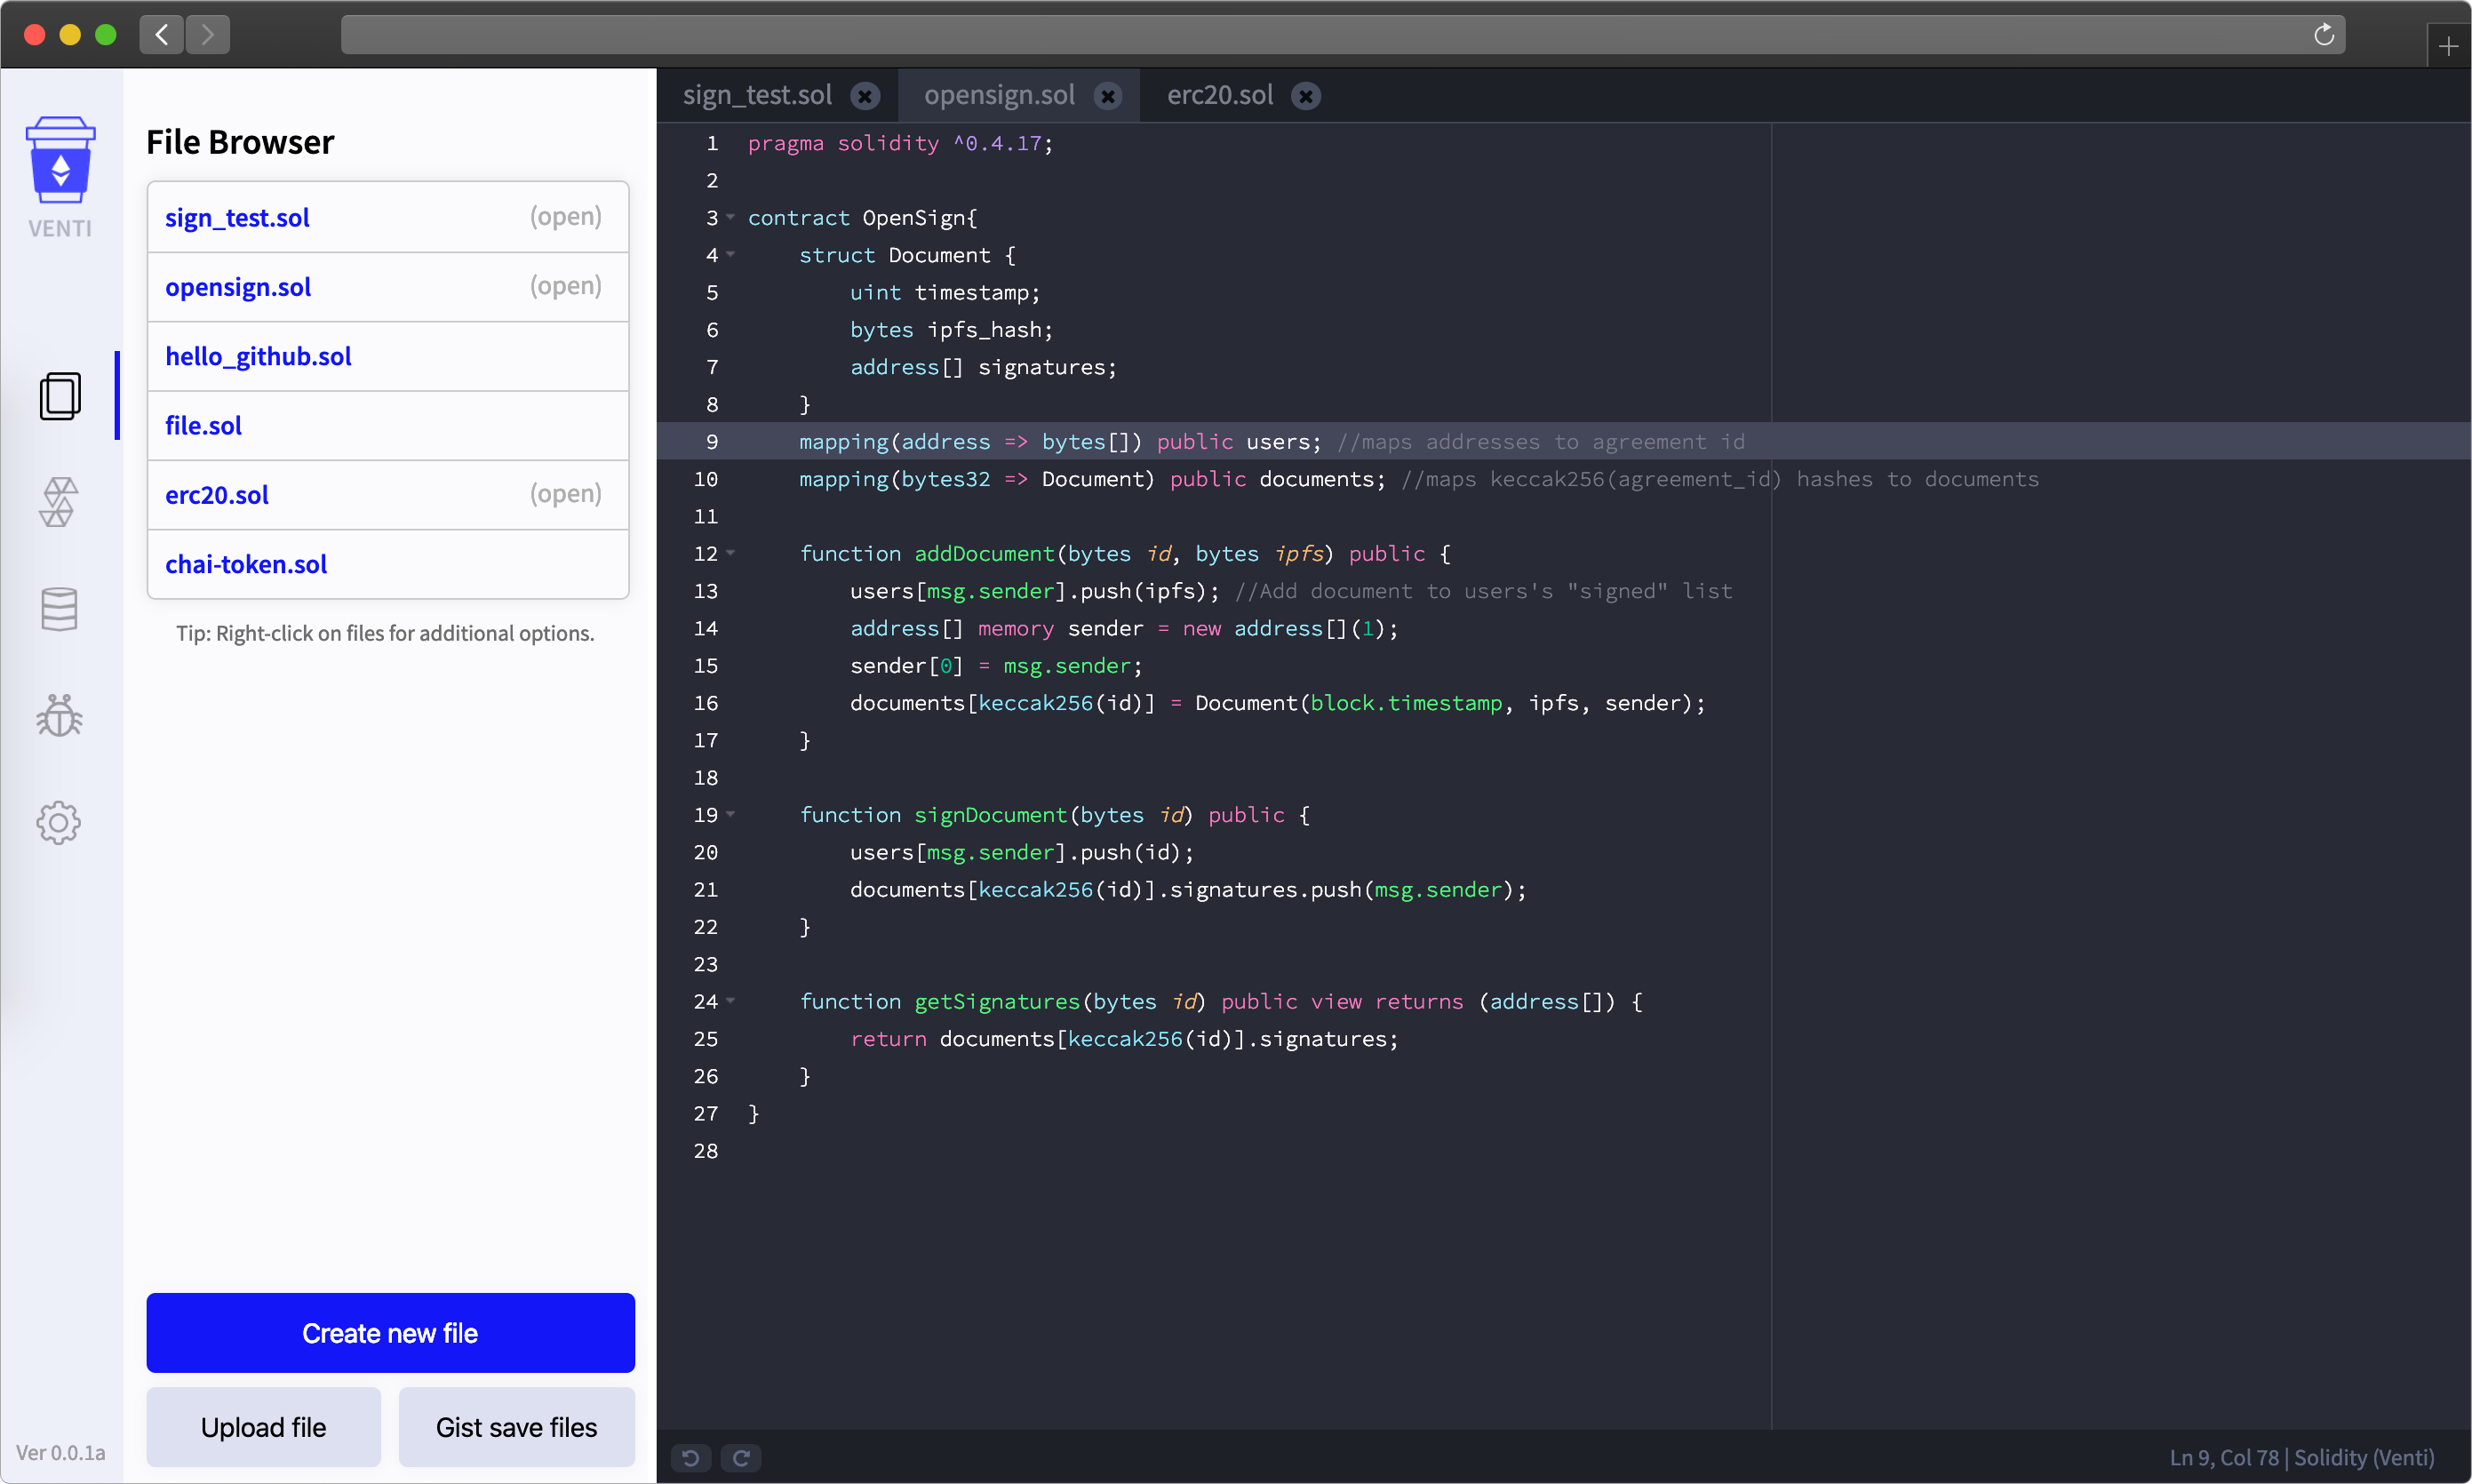
Task: Click 'address[] memory sender' on line 14
Action: (x=996, y=628)
